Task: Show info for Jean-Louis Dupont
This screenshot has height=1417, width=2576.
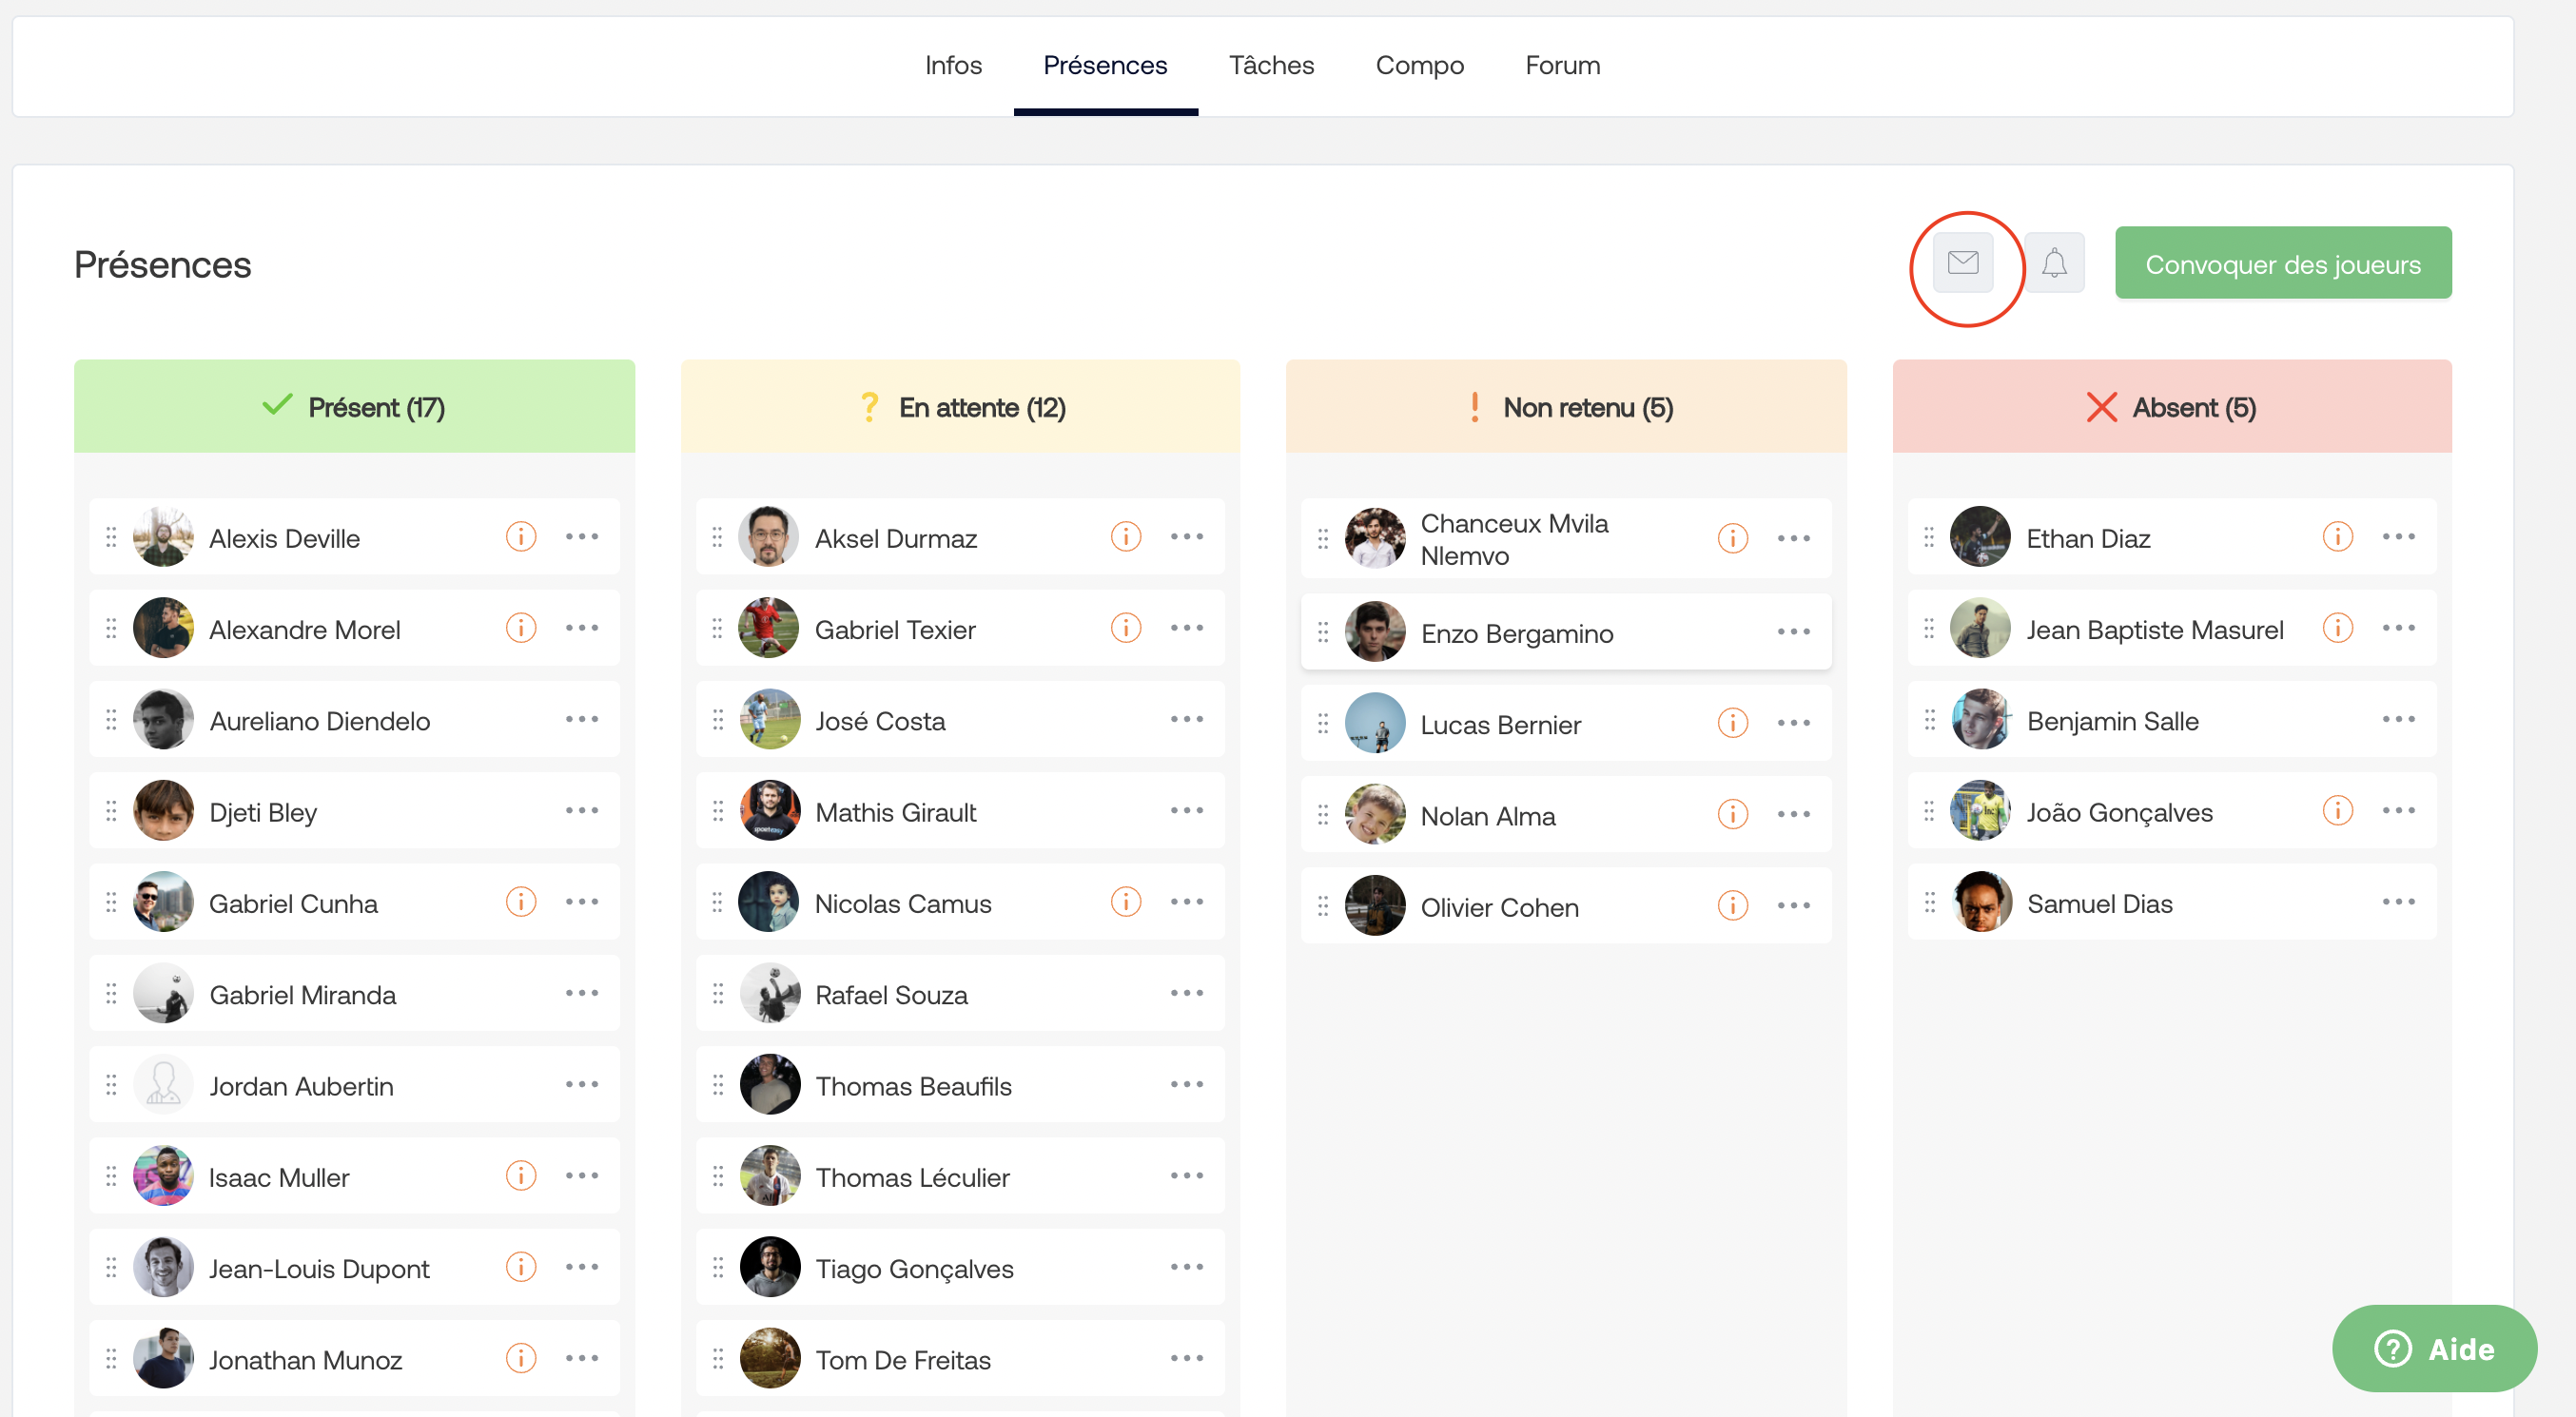Action: pos(521,1267)
